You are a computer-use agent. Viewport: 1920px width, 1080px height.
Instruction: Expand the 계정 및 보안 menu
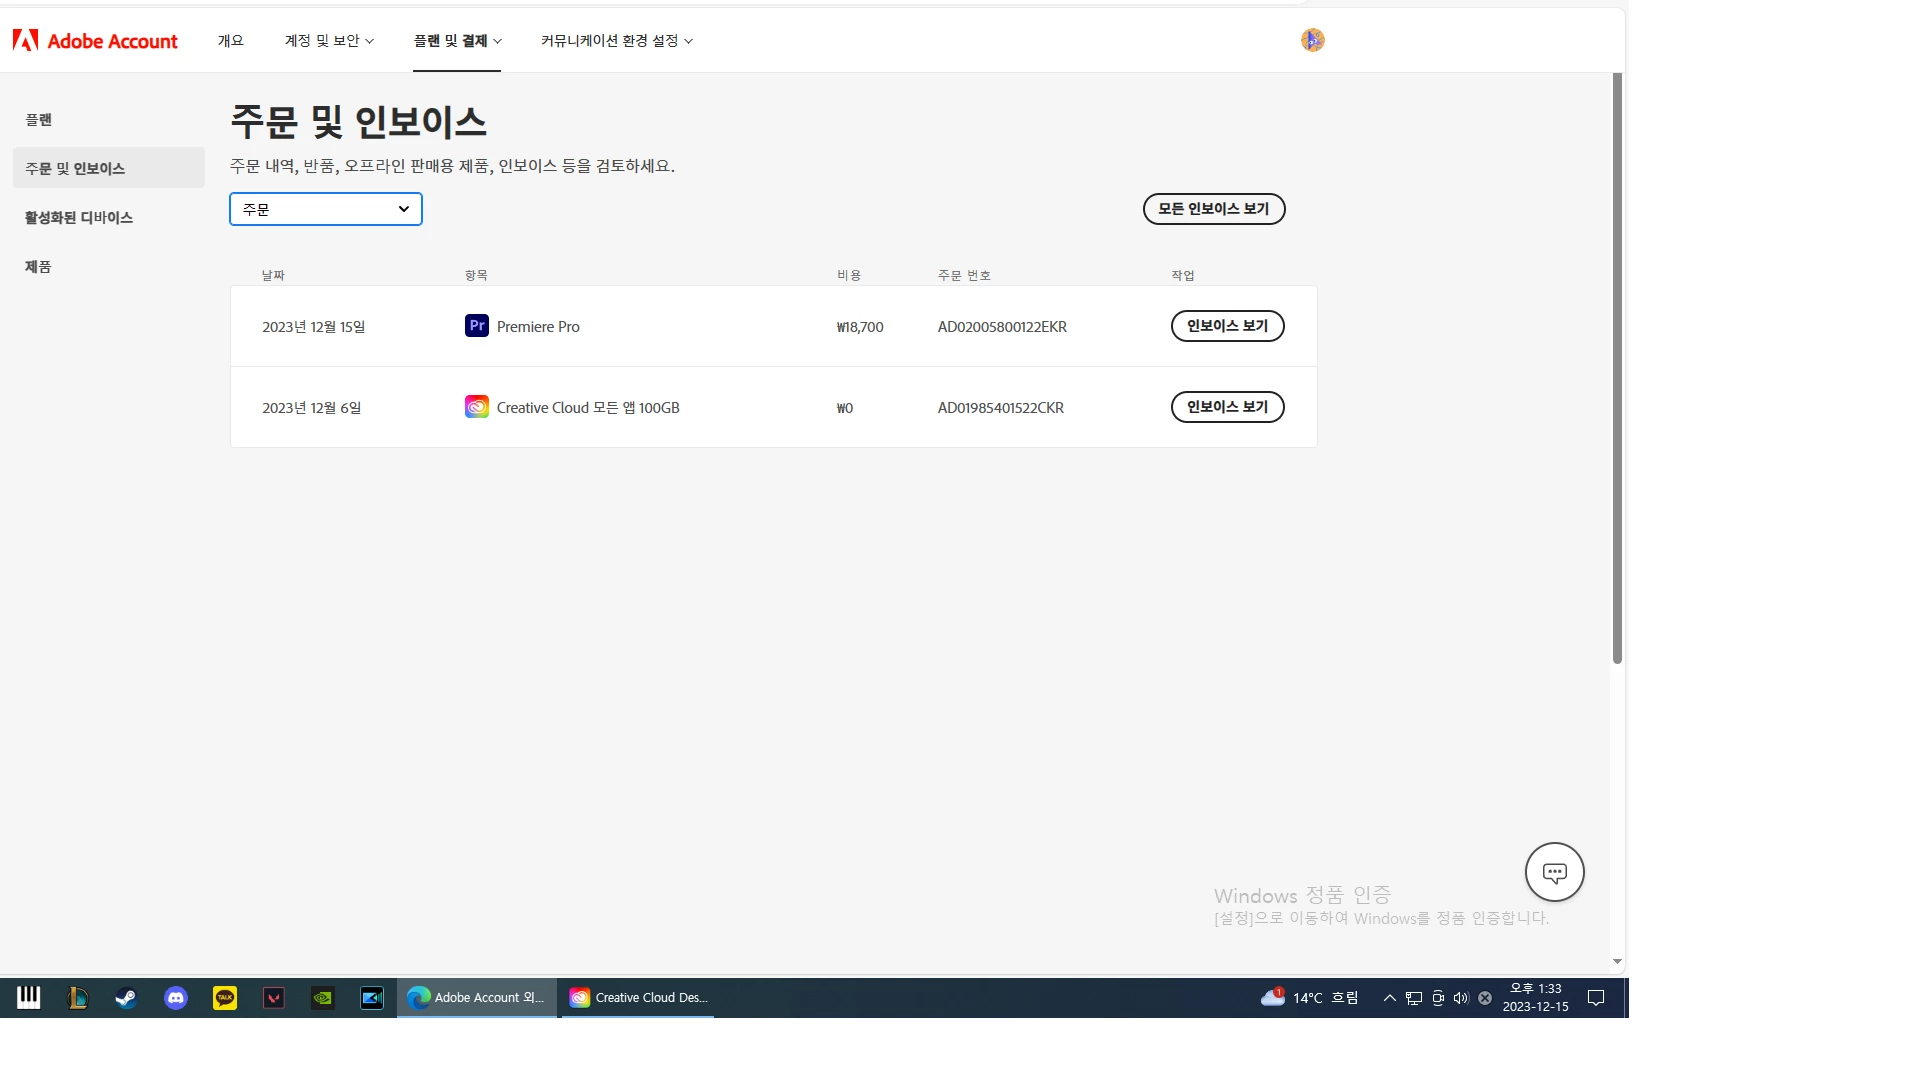(329, 41)
